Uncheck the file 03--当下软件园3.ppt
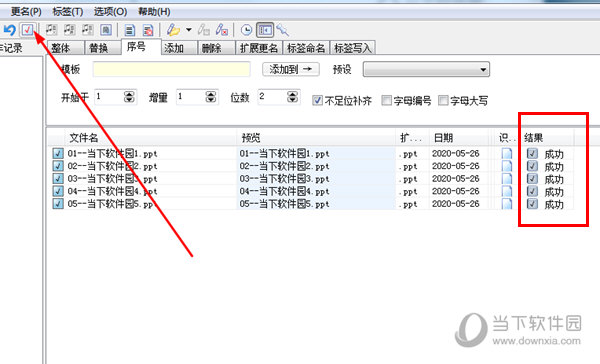The image size is (600, 364). (x=58, y=178)
